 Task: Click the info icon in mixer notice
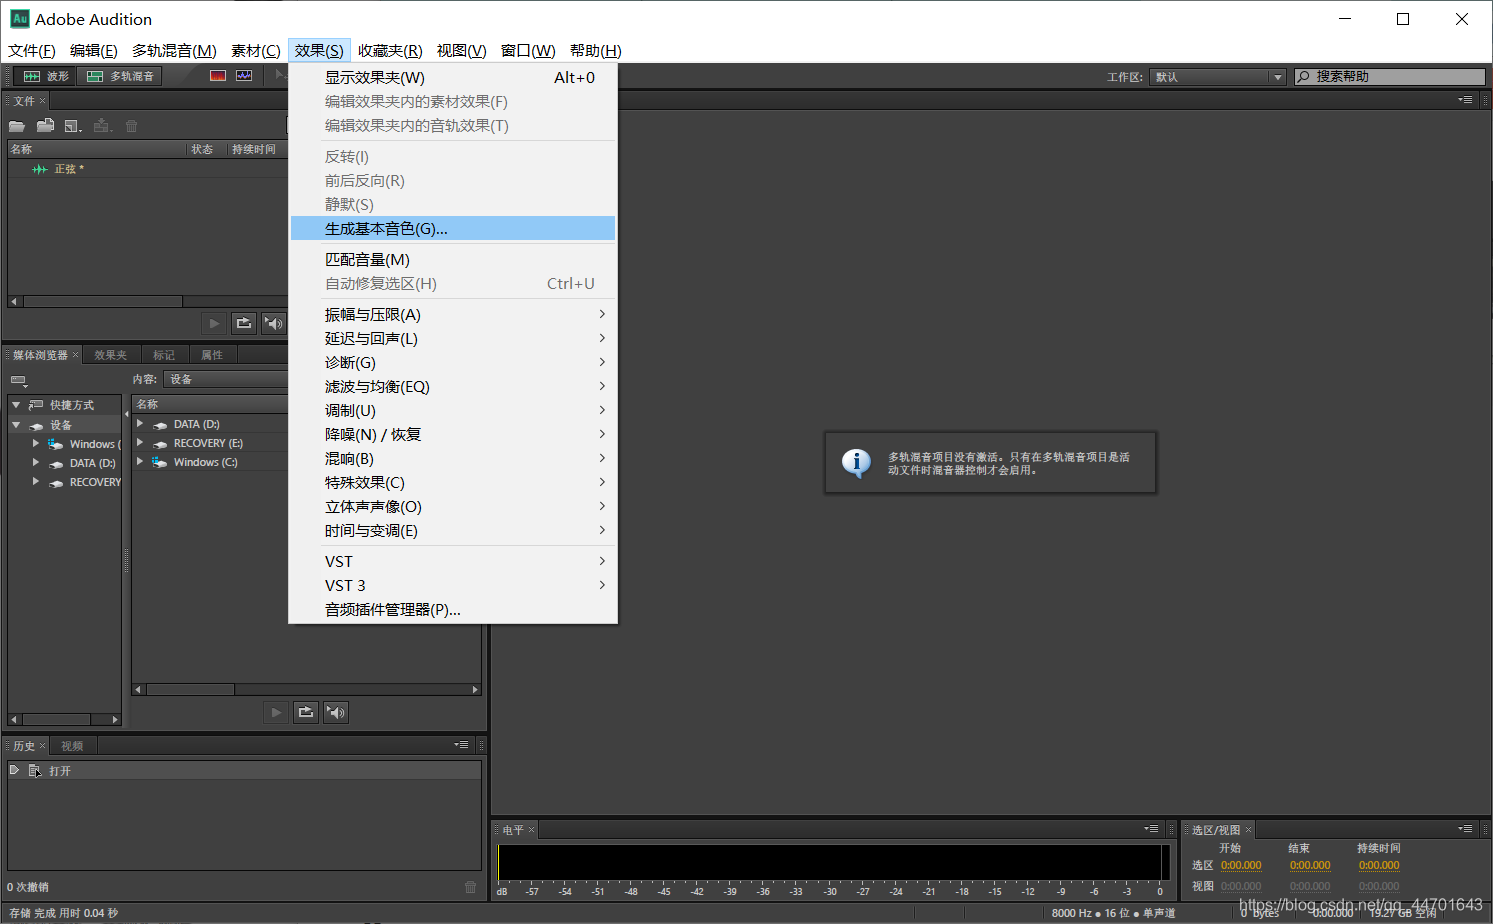tap(856, 462)
